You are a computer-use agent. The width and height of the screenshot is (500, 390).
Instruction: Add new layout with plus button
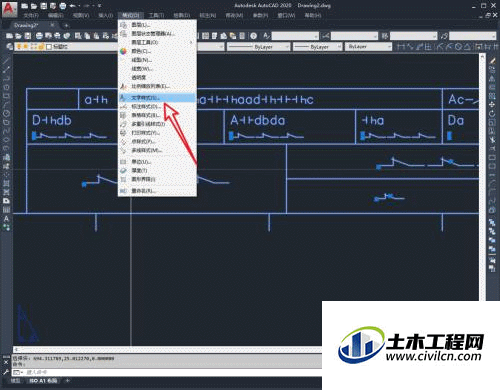point(68,381)
